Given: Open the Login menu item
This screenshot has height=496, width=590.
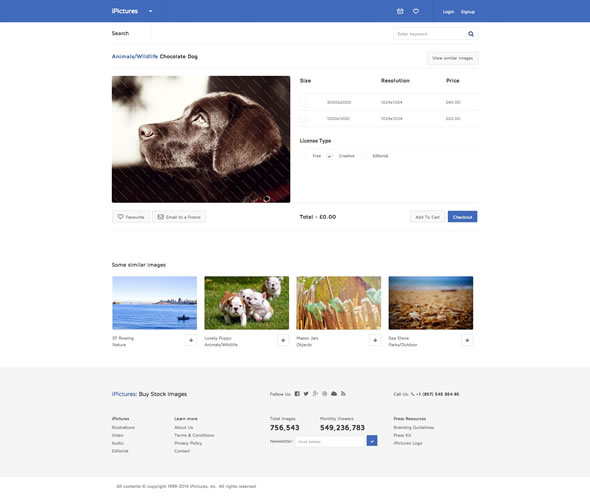Looking at the screenshot, I should pyautogui.click(x=448, y=12).
